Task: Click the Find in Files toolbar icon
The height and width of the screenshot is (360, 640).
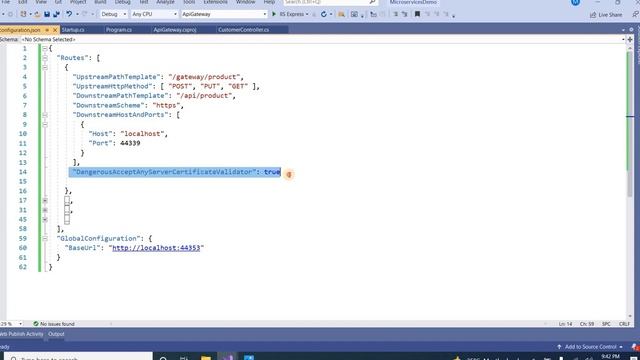Action: point(341,14)
